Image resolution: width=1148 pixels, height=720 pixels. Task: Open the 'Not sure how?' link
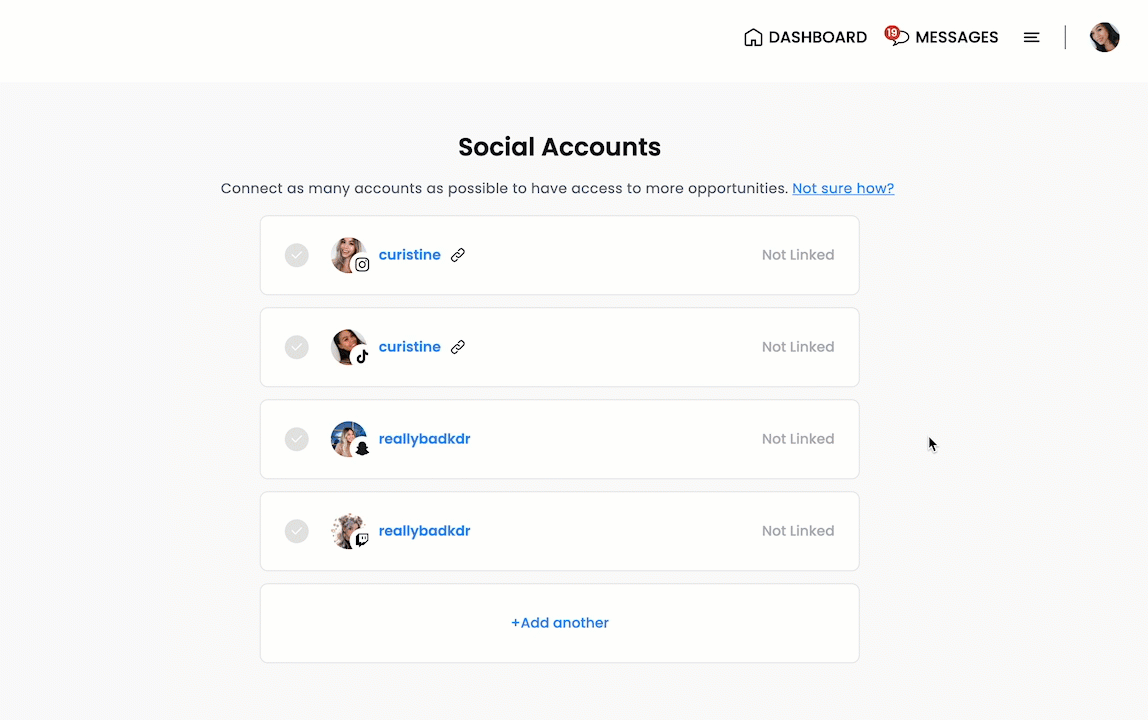[x=843, y=188]
